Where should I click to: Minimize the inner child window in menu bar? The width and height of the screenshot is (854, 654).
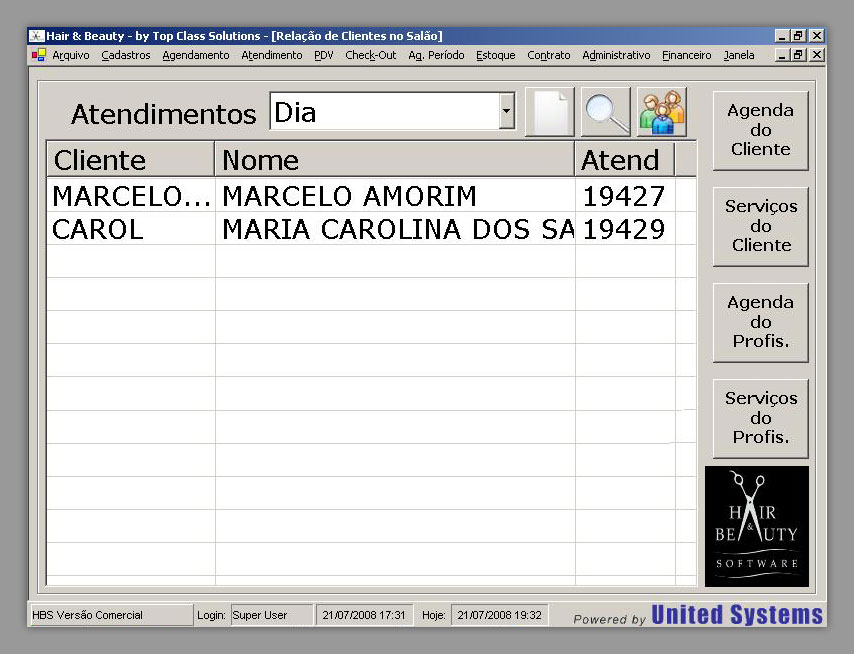(782, 55)
